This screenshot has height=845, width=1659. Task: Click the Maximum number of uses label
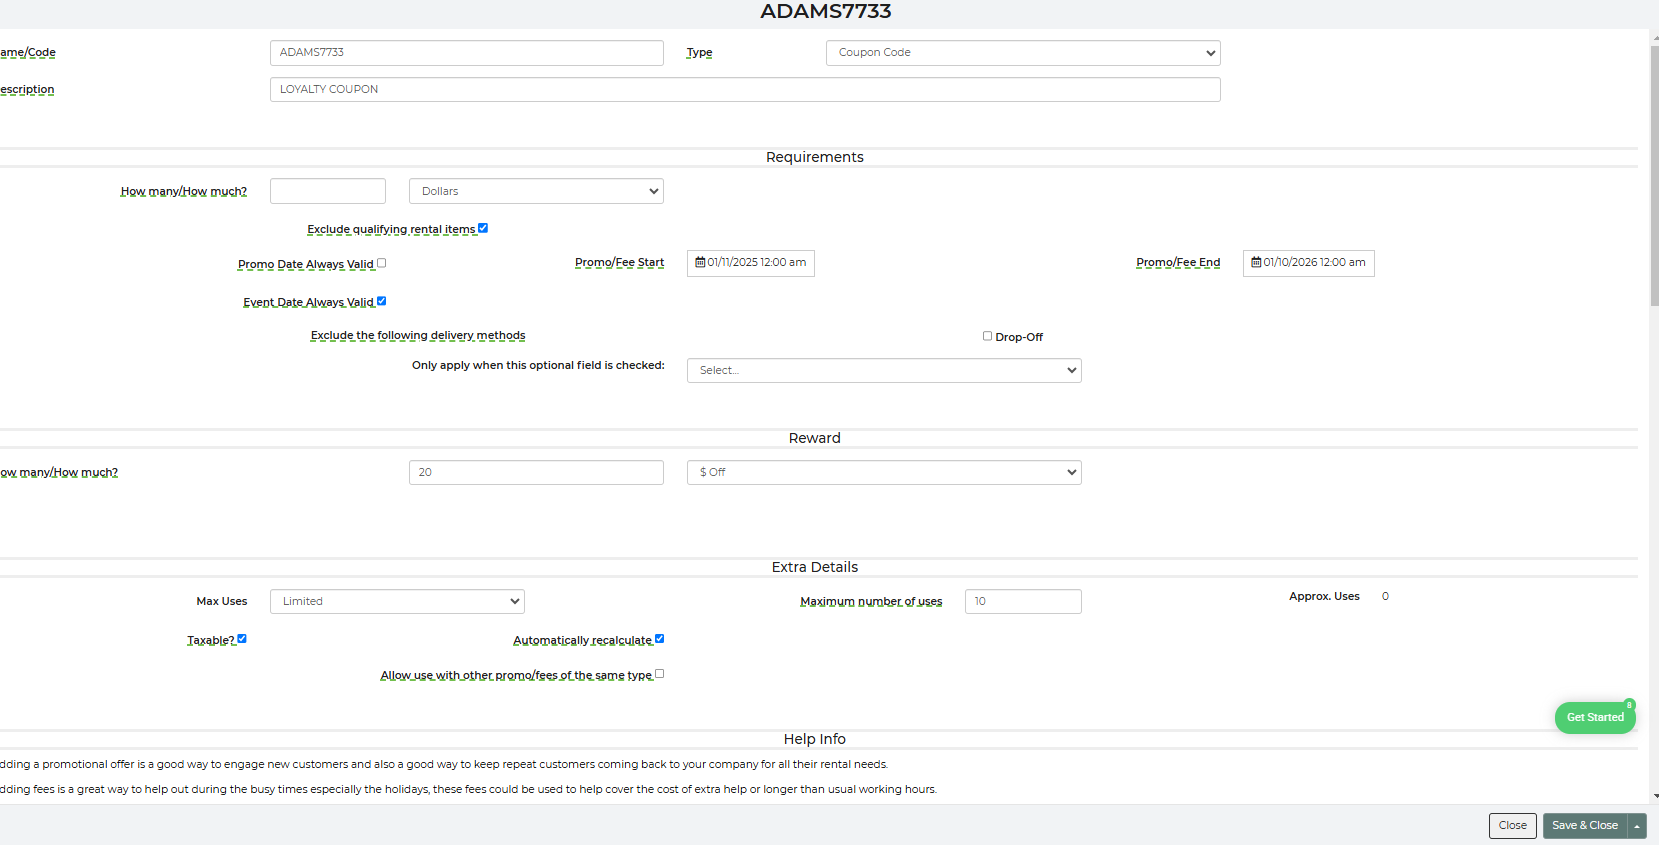tap(871, 602)
